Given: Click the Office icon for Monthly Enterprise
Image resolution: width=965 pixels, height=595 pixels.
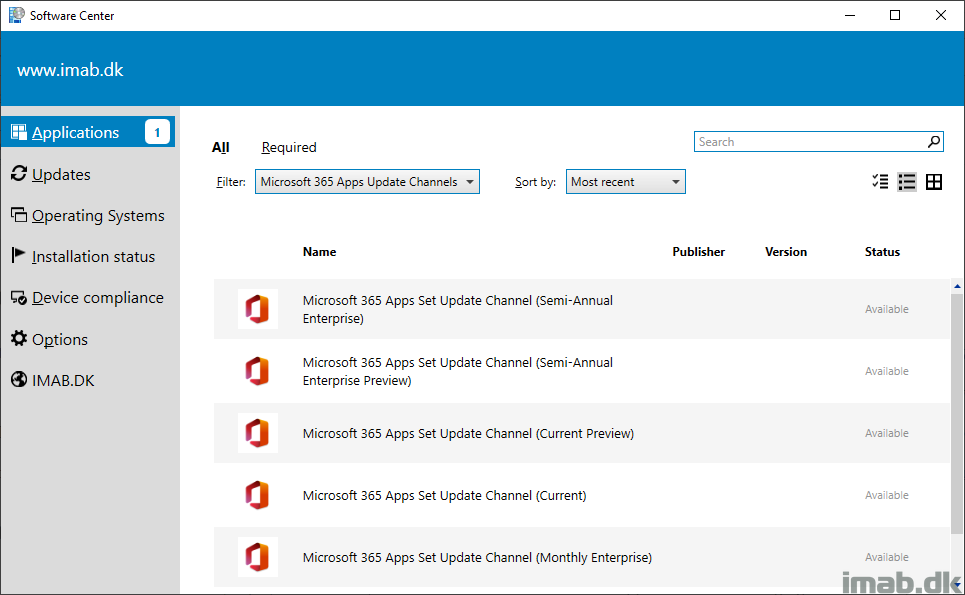Looking at the screenshot, I should point(258,557).
